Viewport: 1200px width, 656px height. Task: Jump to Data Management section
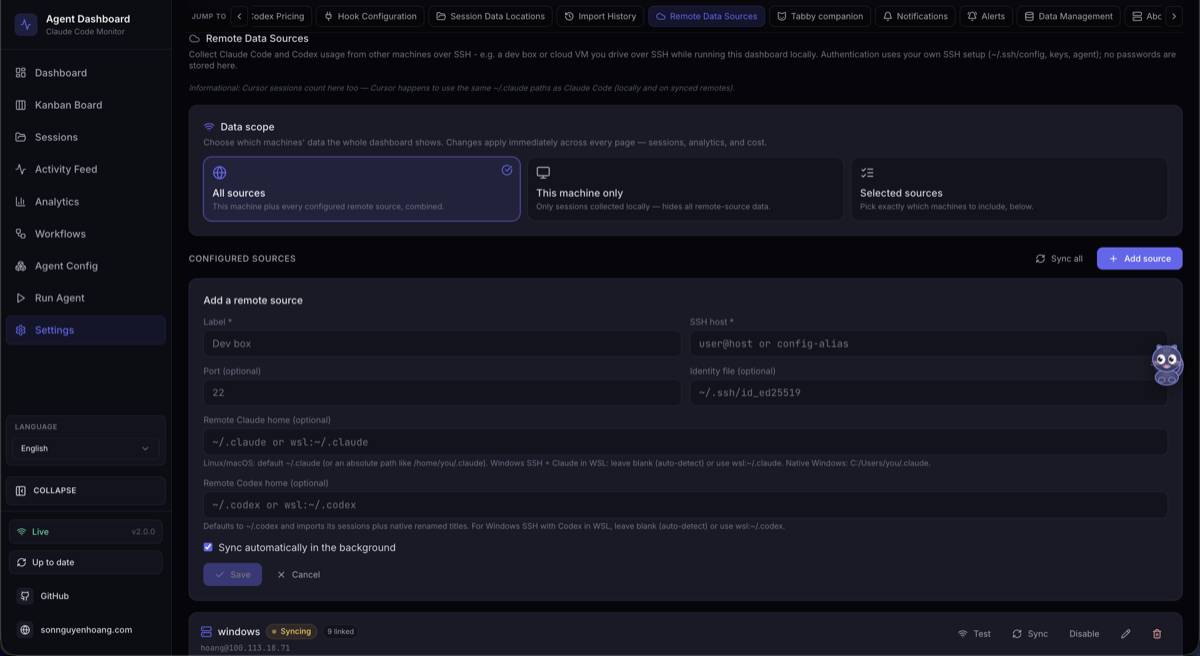(1068, 16)
